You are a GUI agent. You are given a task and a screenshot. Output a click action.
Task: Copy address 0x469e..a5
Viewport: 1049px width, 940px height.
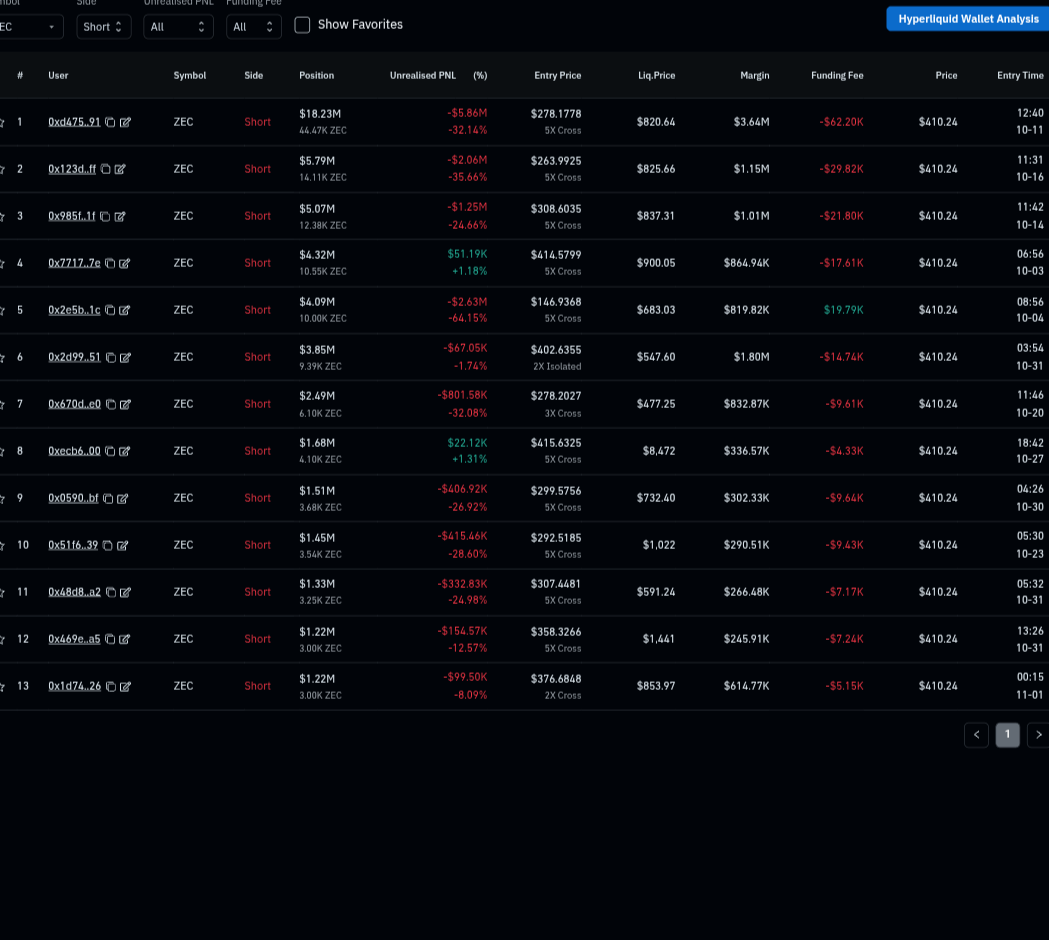[110, 639]
